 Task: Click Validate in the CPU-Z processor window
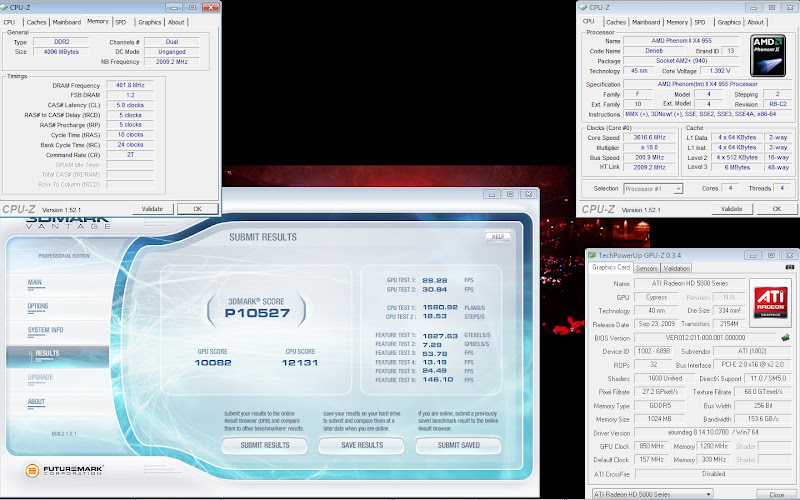point(732,209)
